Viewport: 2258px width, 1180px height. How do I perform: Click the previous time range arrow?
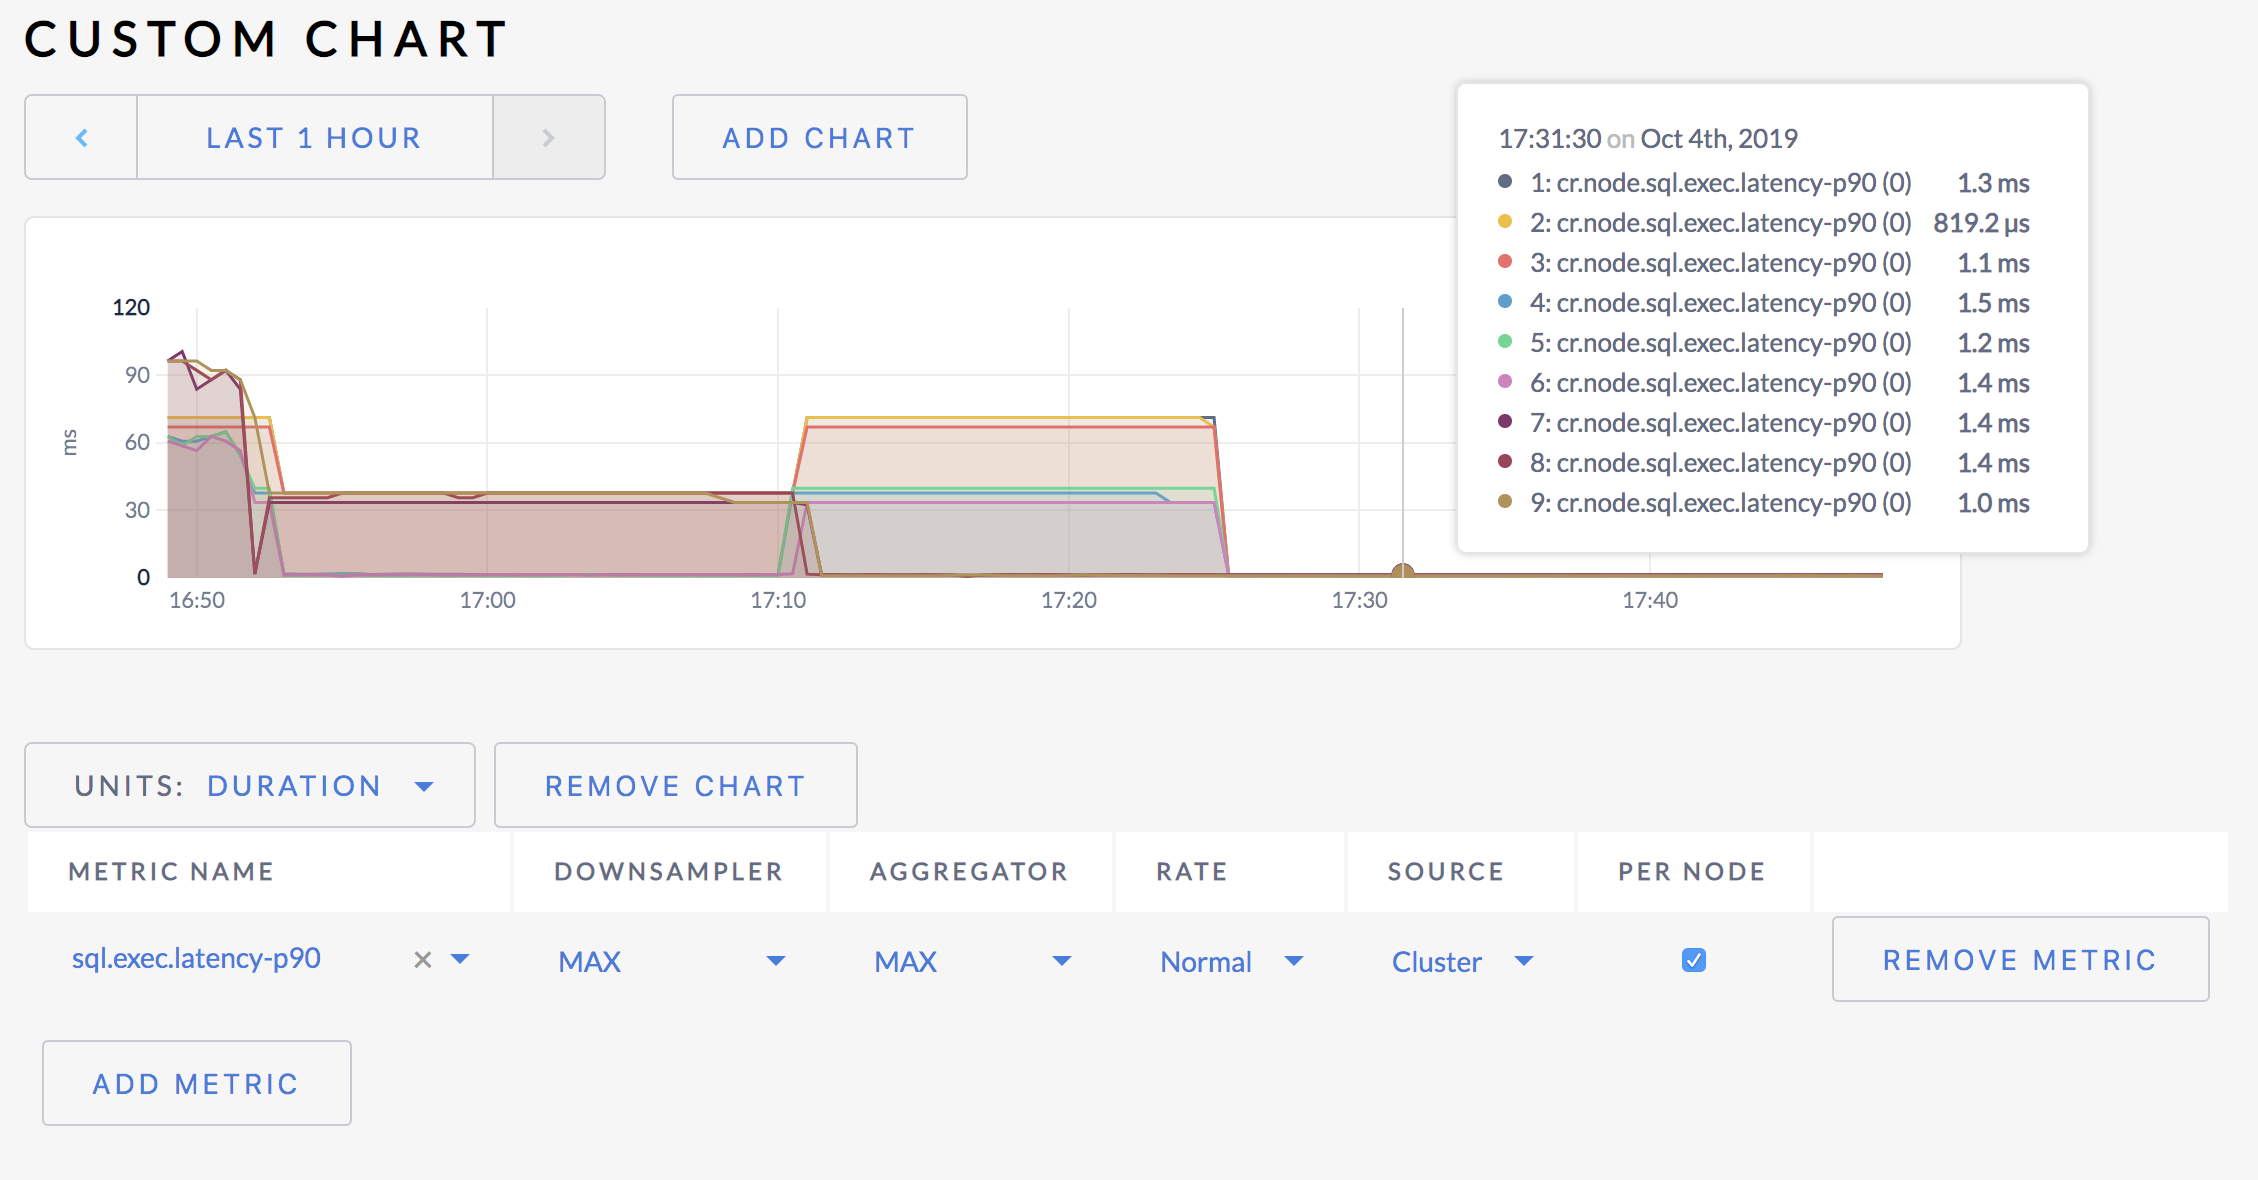pyautogui.click(x=80, y=137)
